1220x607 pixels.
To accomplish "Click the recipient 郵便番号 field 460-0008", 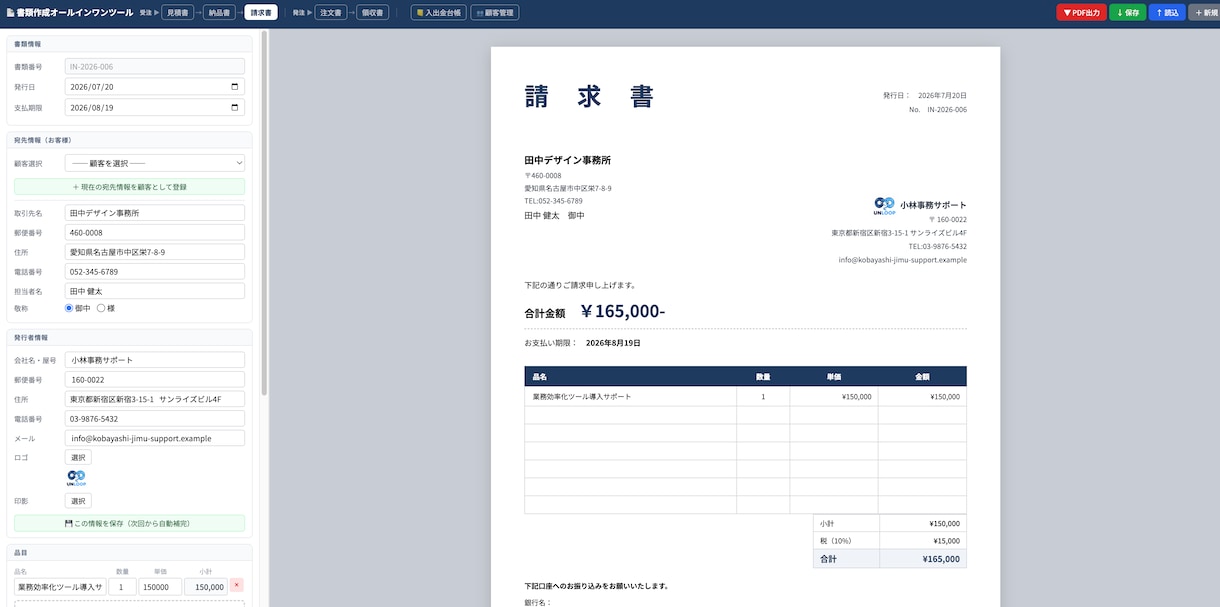I will pyautogui.click(x=155, y=232).
